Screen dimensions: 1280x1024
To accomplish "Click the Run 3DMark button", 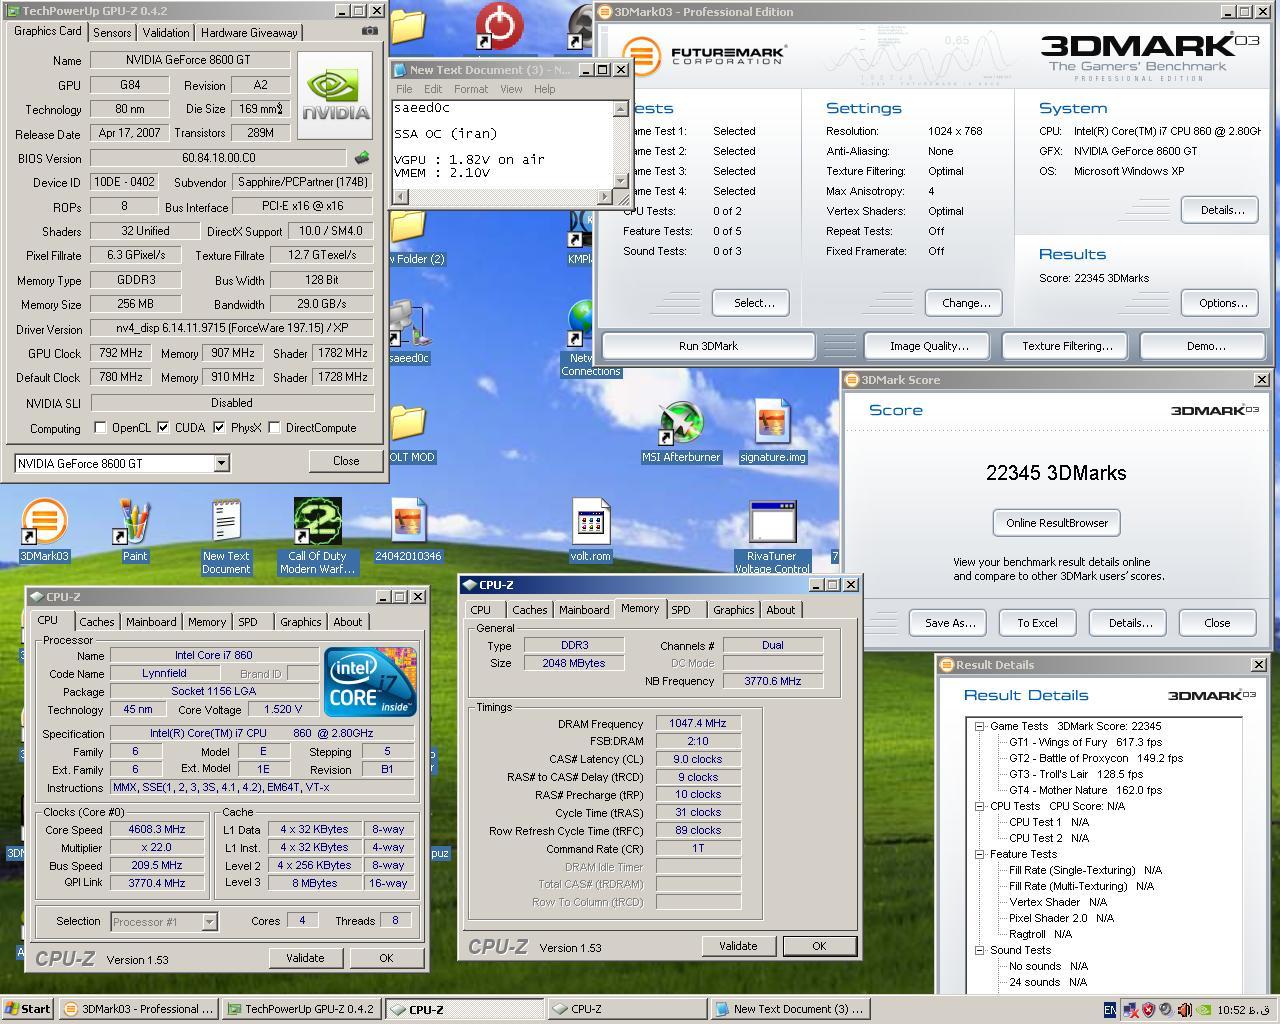I will [x=708, y=346].
